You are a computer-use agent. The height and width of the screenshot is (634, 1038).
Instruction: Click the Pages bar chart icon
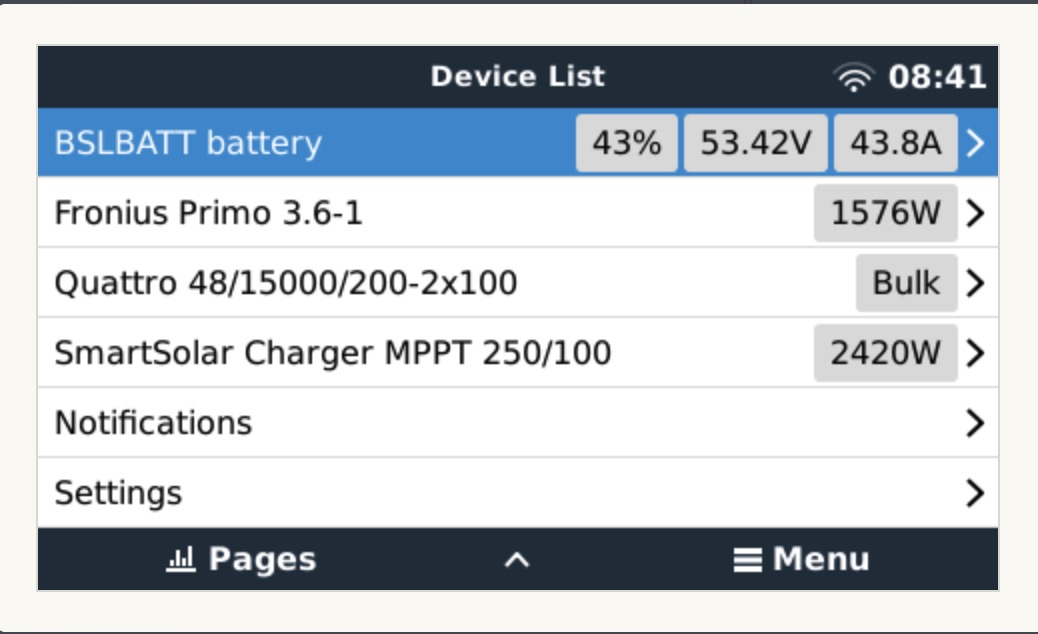pos(180,559)
